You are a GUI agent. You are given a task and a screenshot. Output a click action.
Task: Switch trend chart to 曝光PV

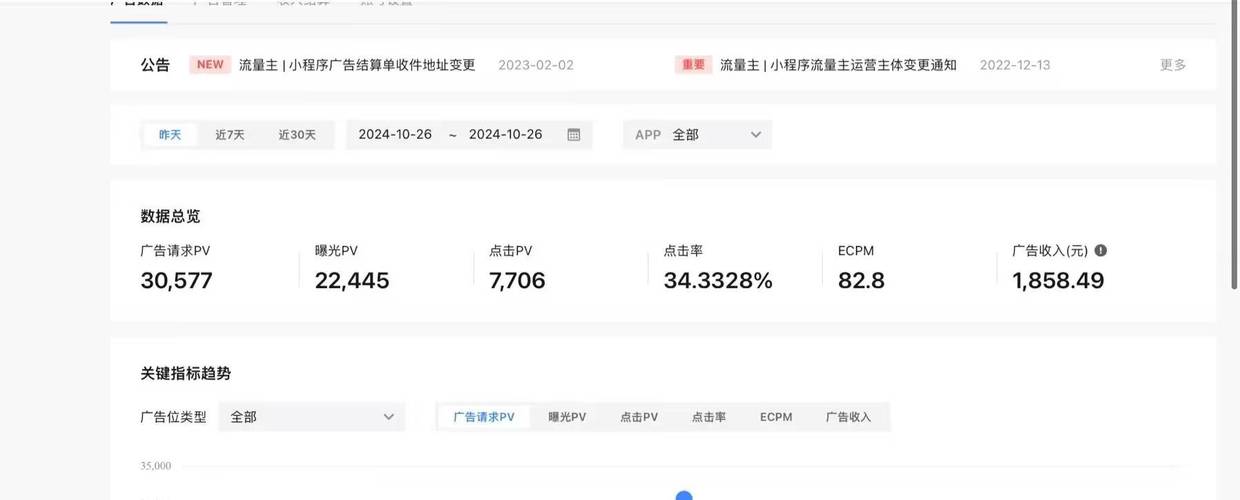(567, 417)
